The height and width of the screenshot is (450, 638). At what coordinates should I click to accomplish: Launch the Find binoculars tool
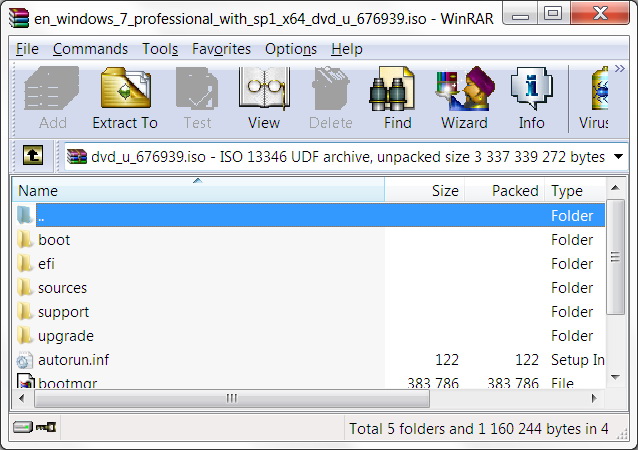397,99
